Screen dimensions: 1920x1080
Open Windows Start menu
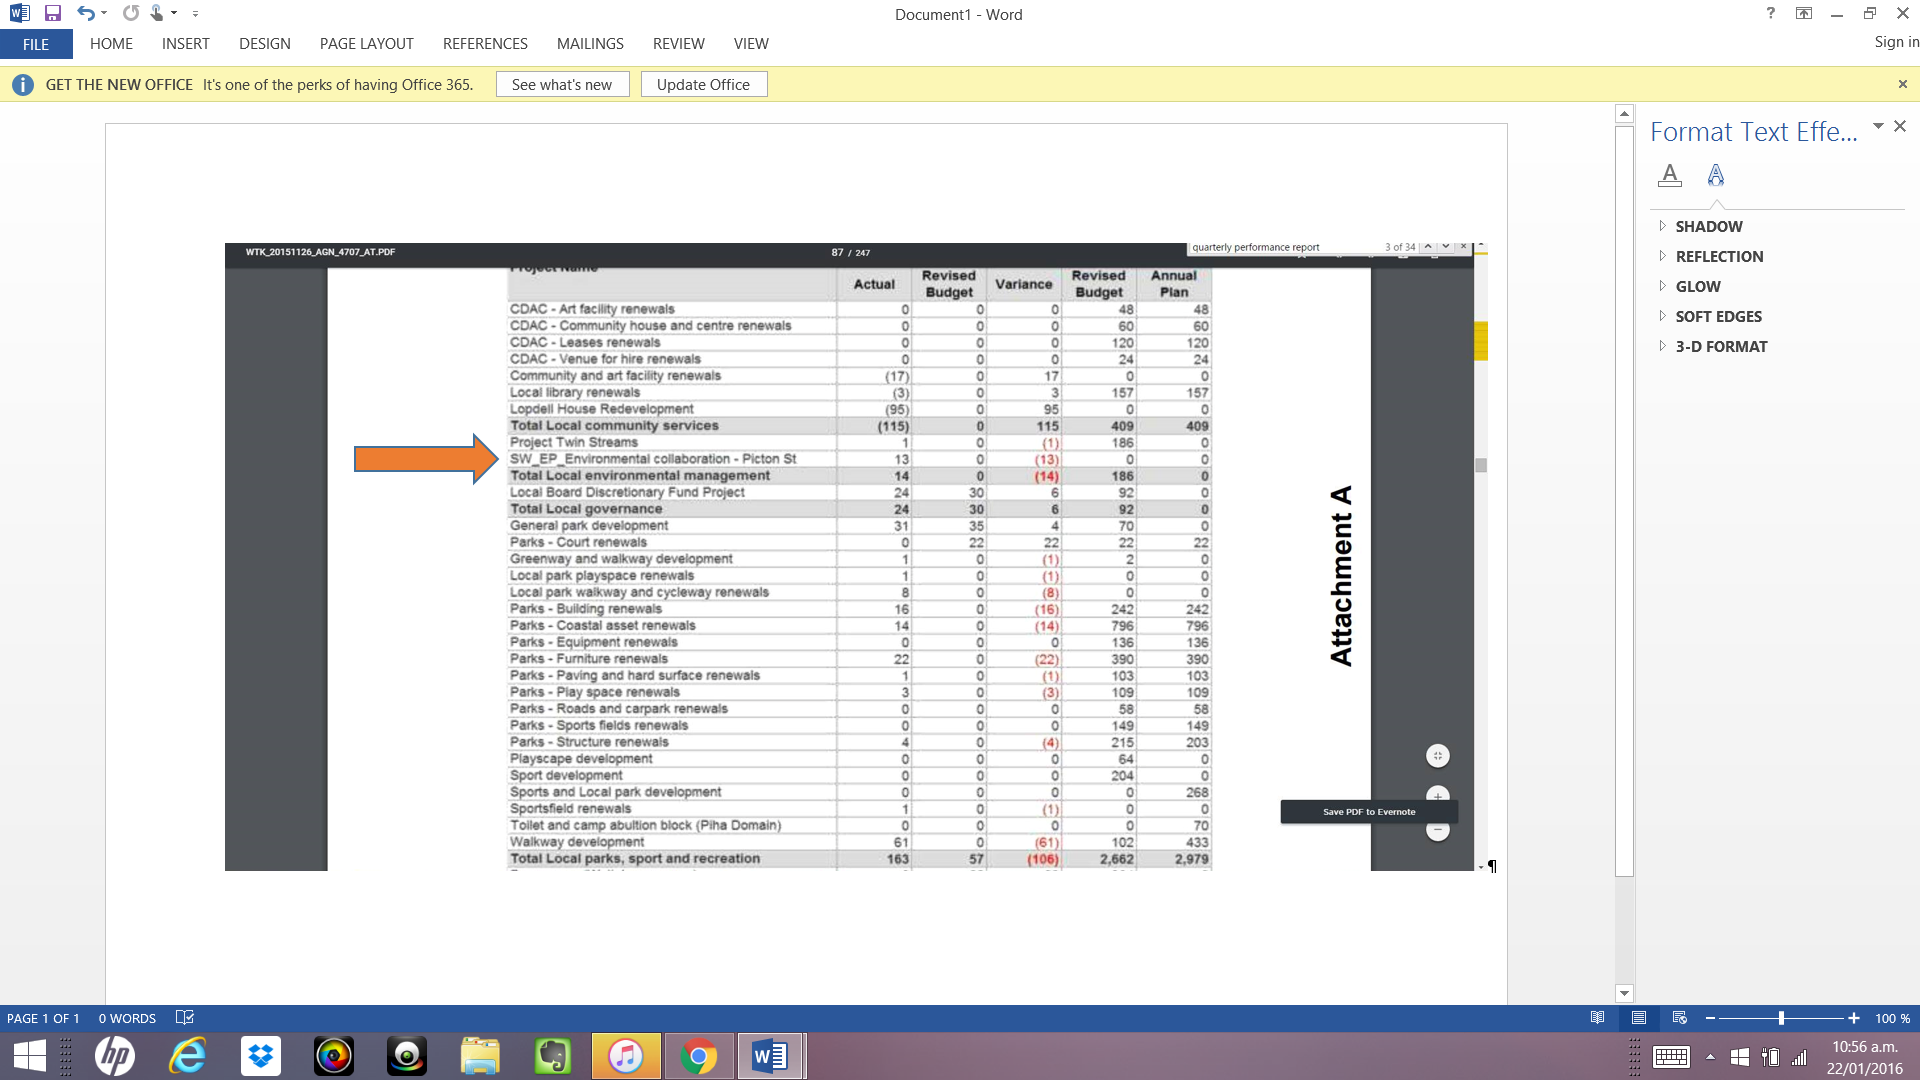(x=30, y=1056)
